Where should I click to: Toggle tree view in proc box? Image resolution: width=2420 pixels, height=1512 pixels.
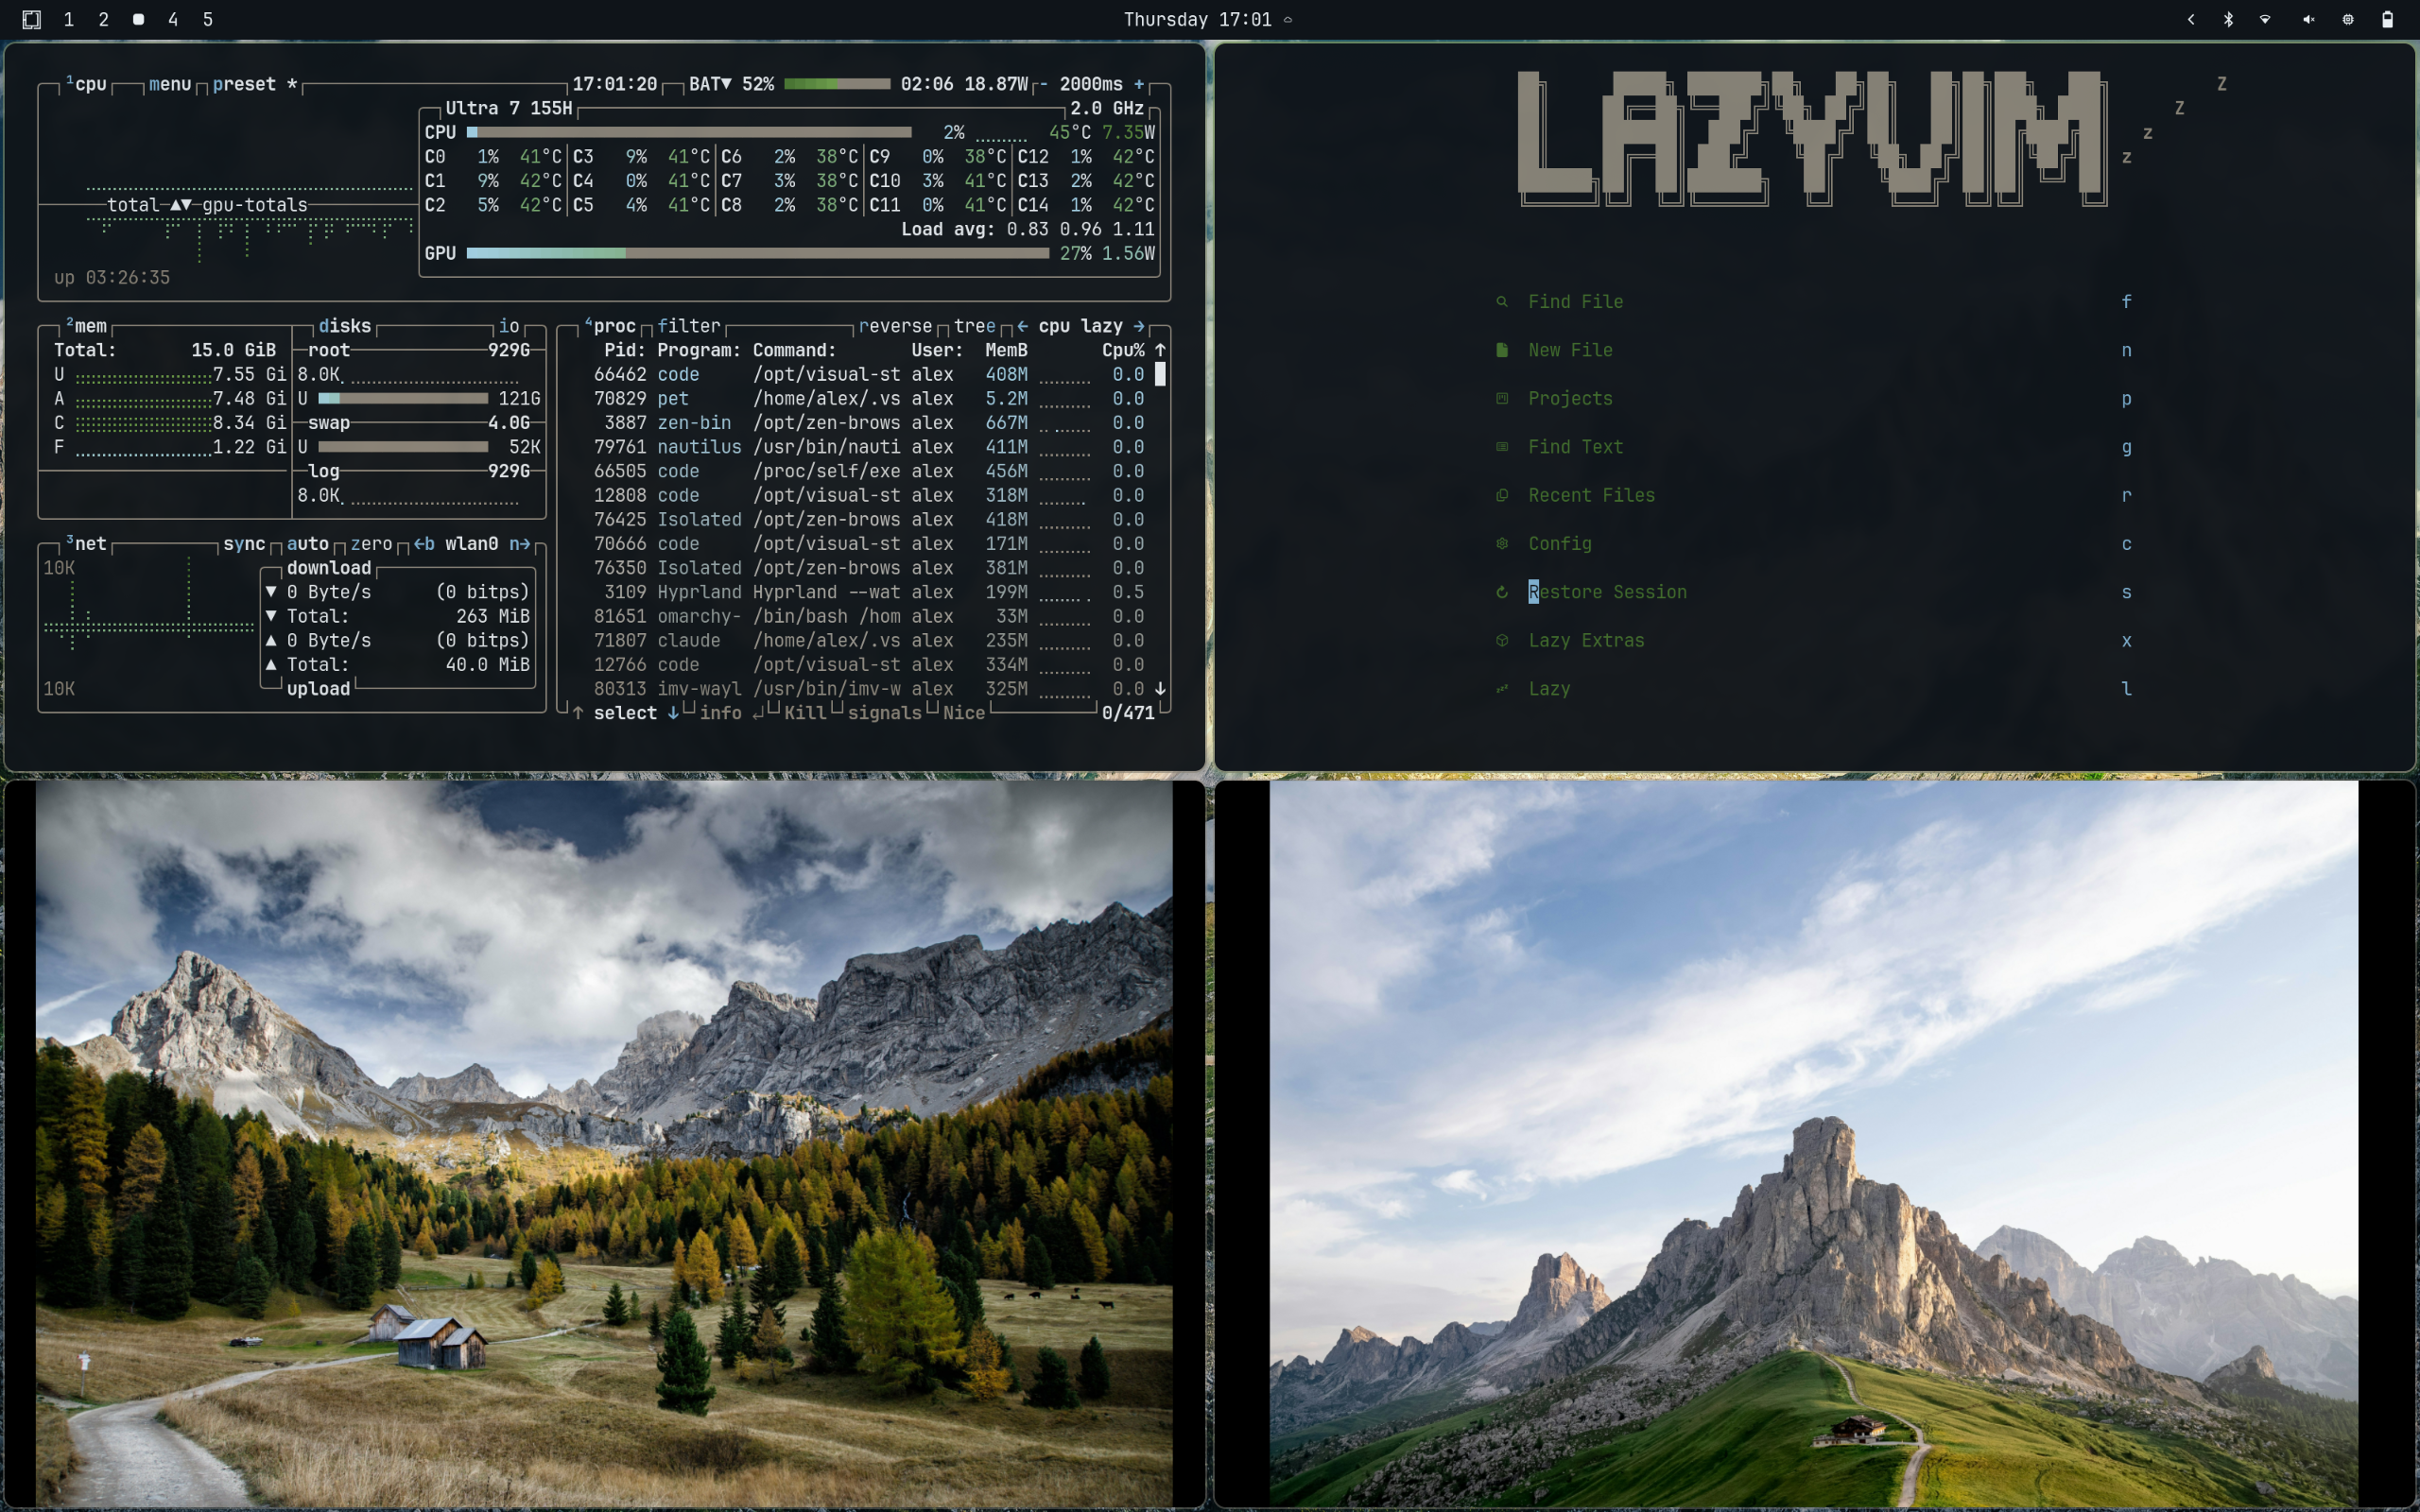click(x=975, y=326)
